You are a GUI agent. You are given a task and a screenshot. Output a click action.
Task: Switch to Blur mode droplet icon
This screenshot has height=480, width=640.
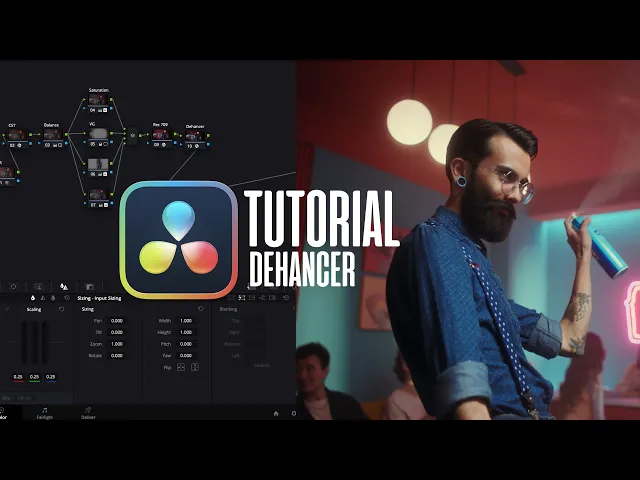[x=33, y=298]
